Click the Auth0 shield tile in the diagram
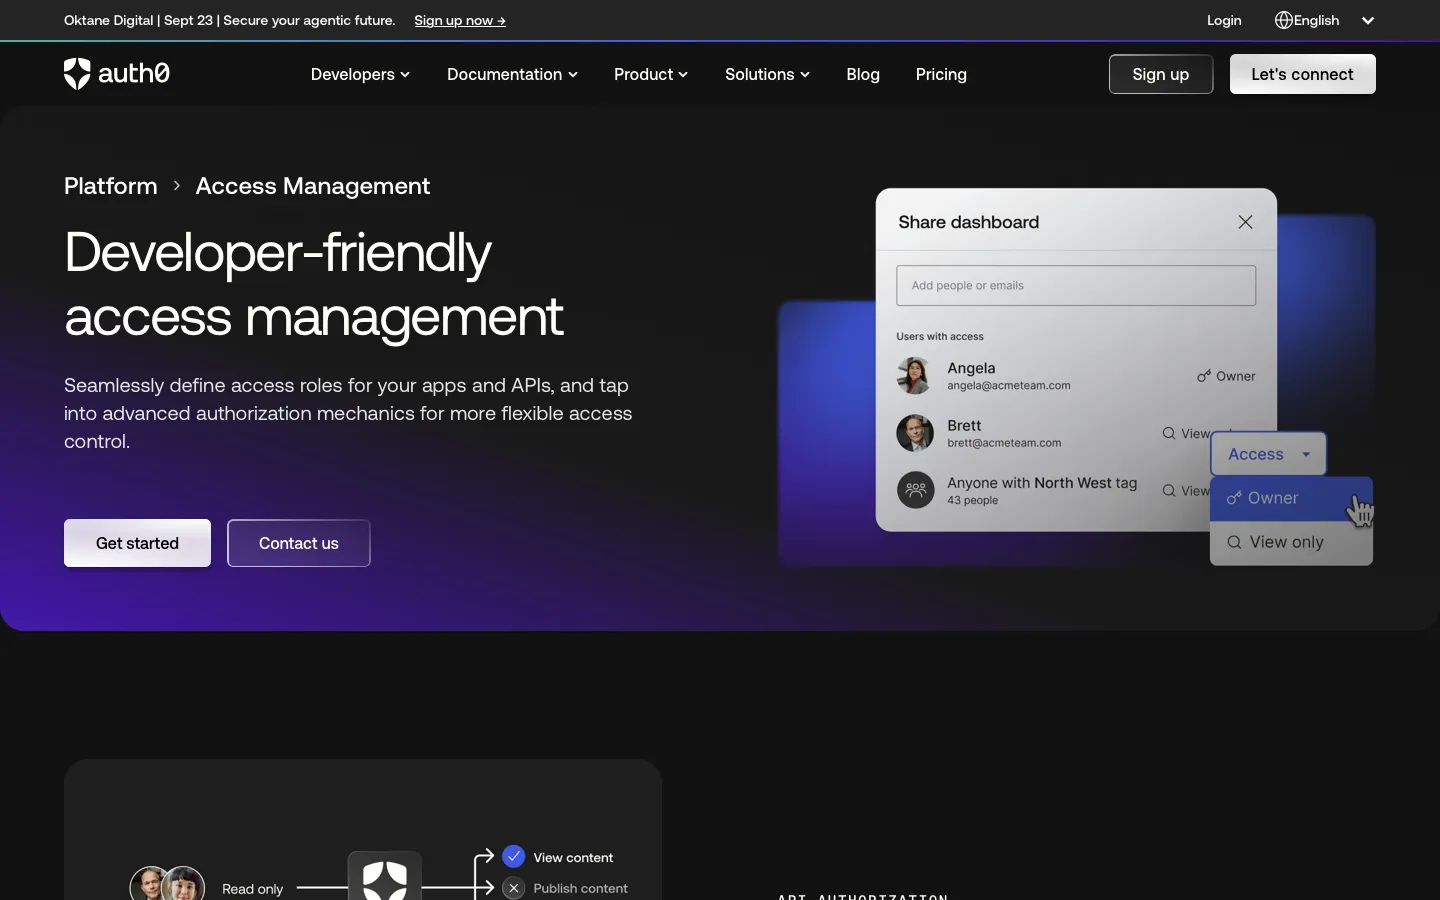Image resolution: width=1440 pixels, height=900 pixels. tap(385, 877)
